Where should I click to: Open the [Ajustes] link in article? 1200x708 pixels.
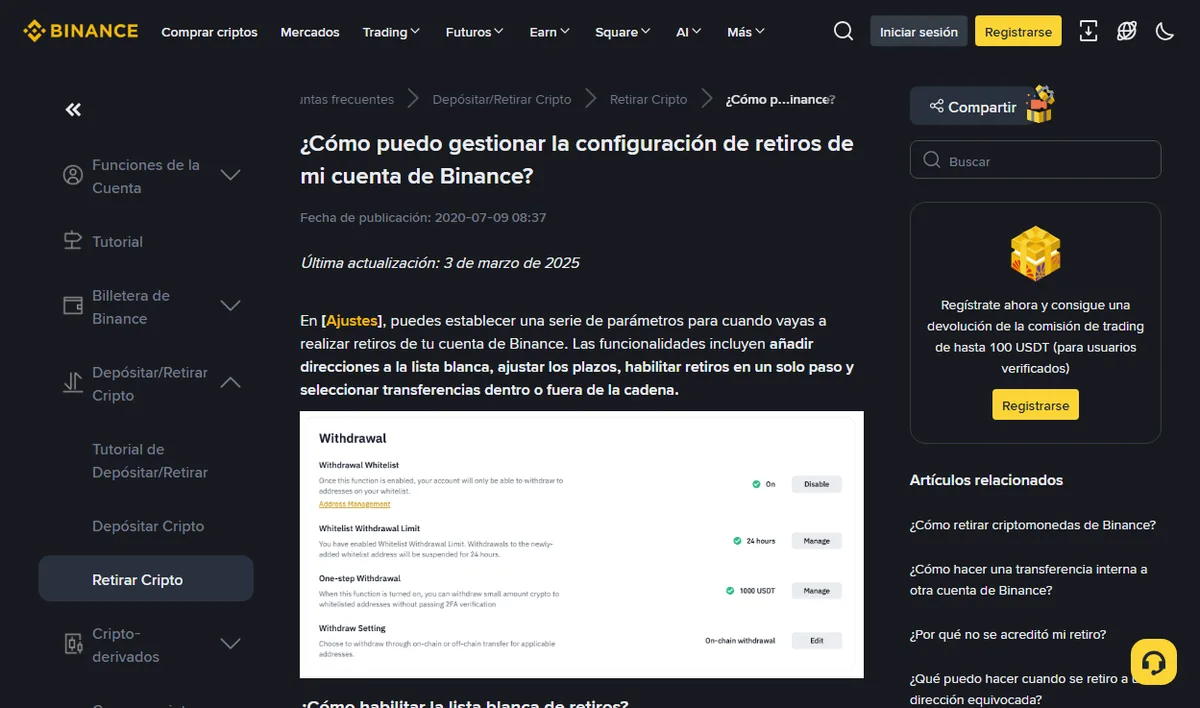tap(351, 320)
